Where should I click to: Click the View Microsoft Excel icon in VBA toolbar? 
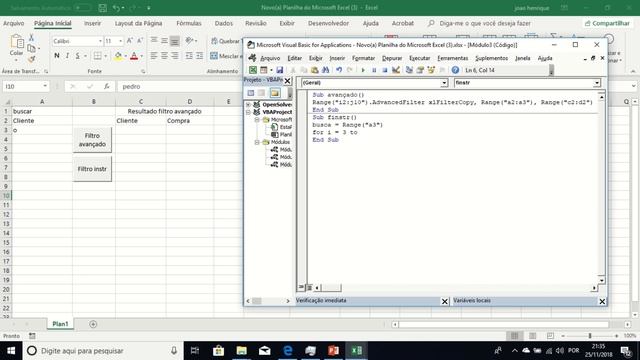[x=253, y=70]
